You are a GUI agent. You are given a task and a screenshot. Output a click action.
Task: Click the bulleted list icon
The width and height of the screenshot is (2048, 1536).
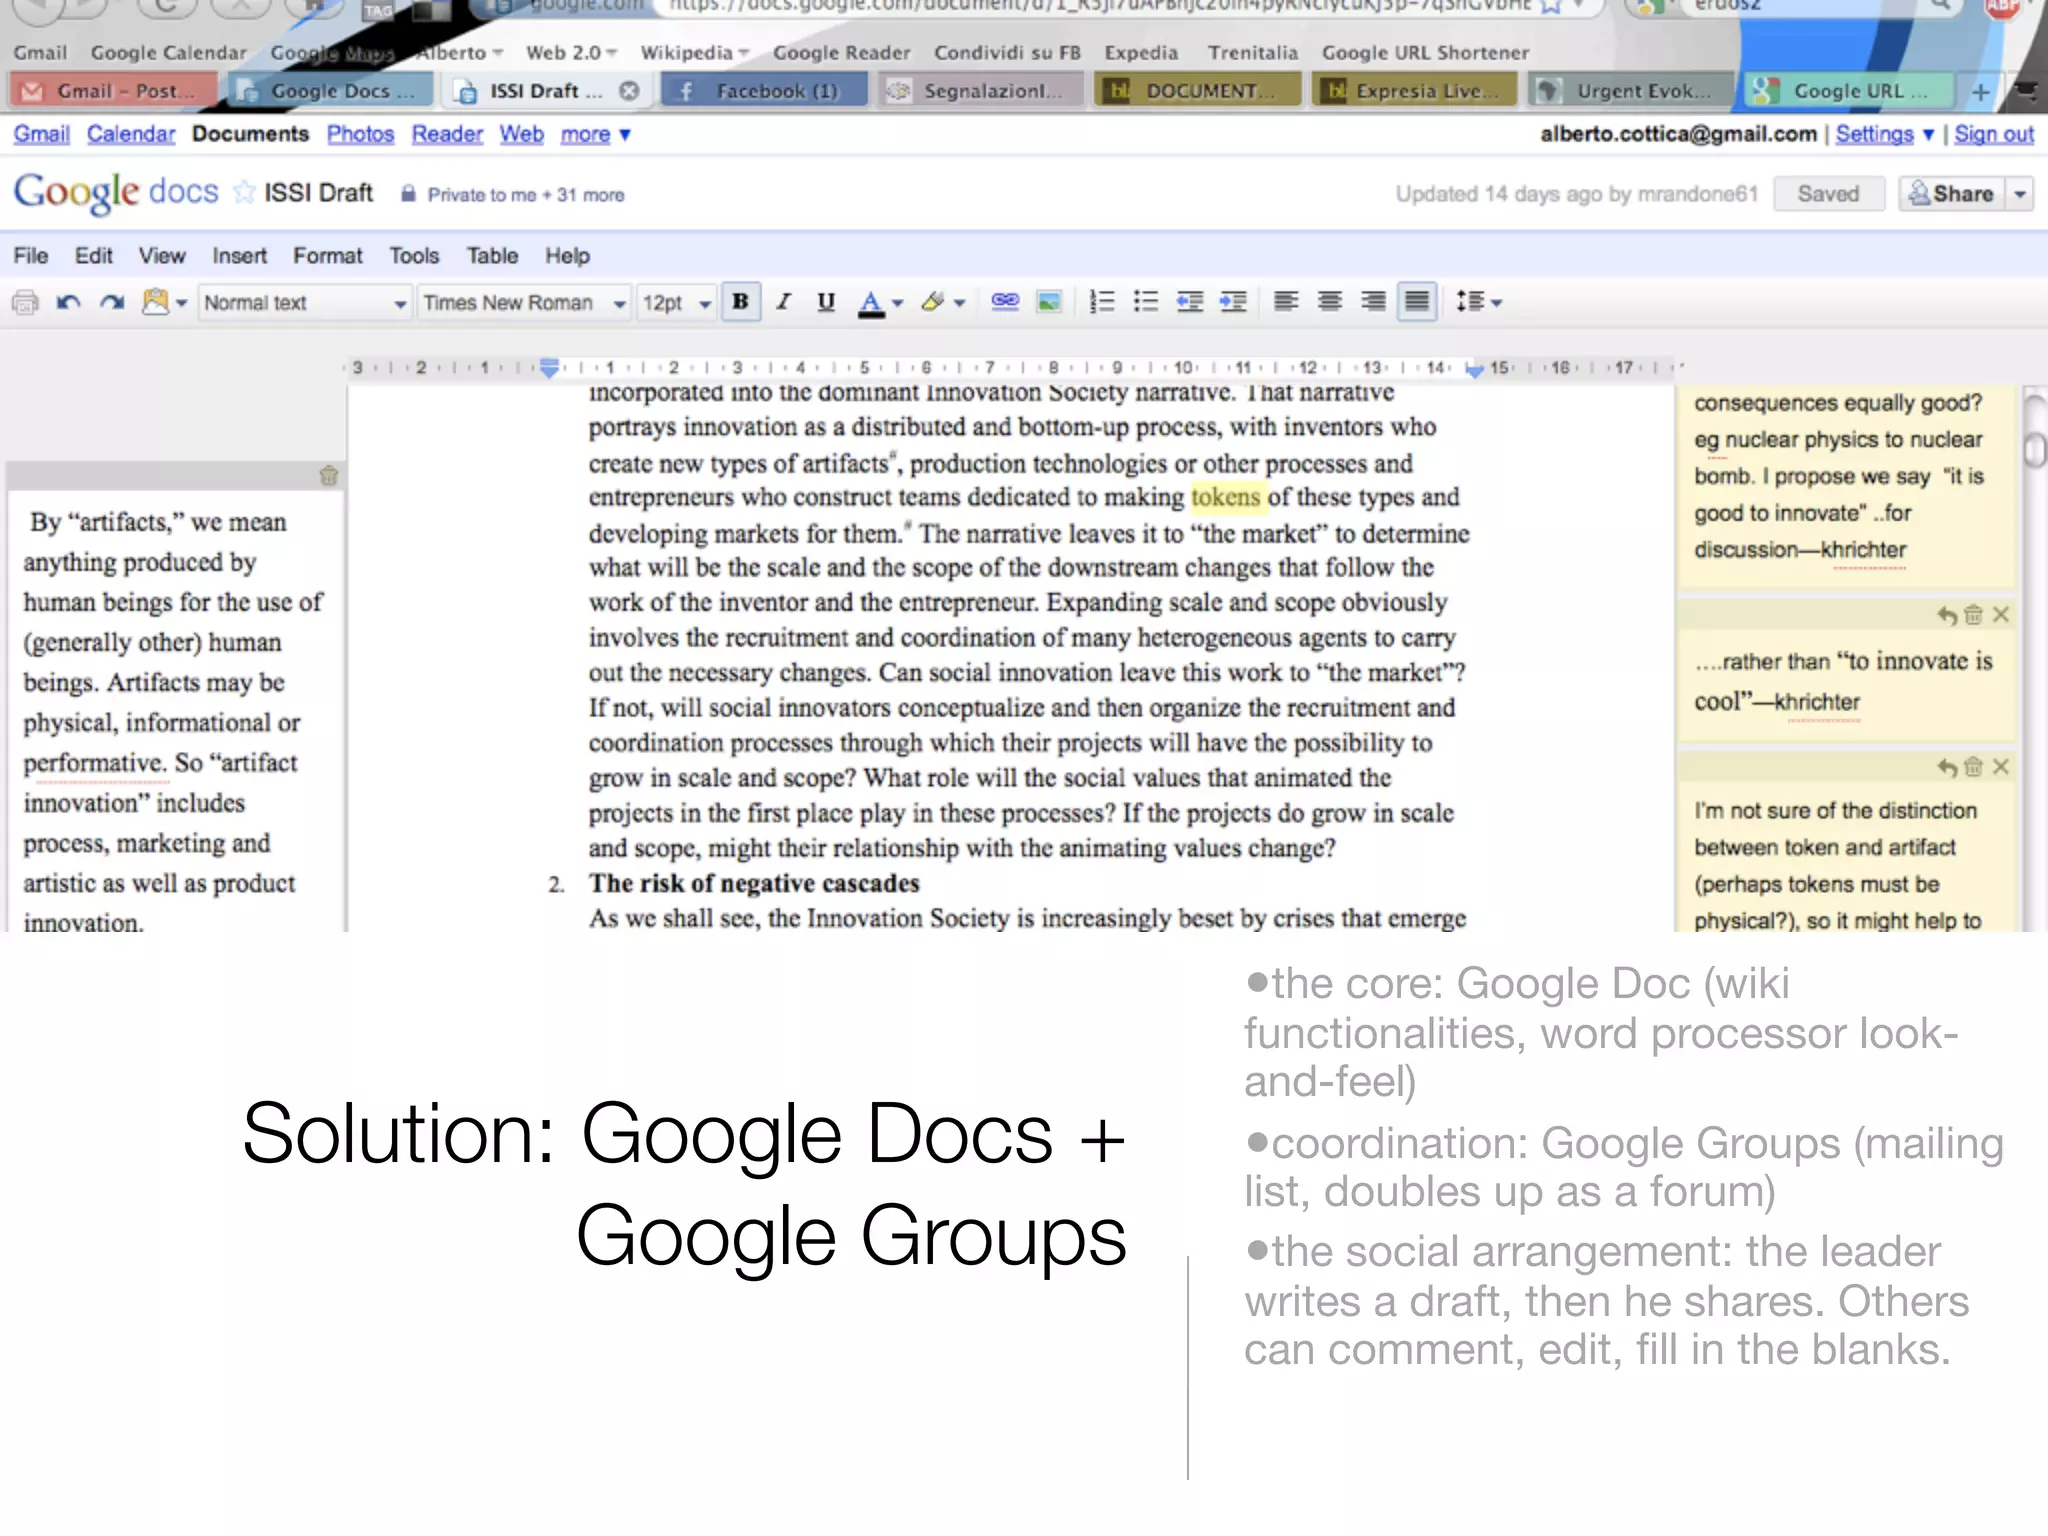pyautogui.click(x=1146, y=301)
